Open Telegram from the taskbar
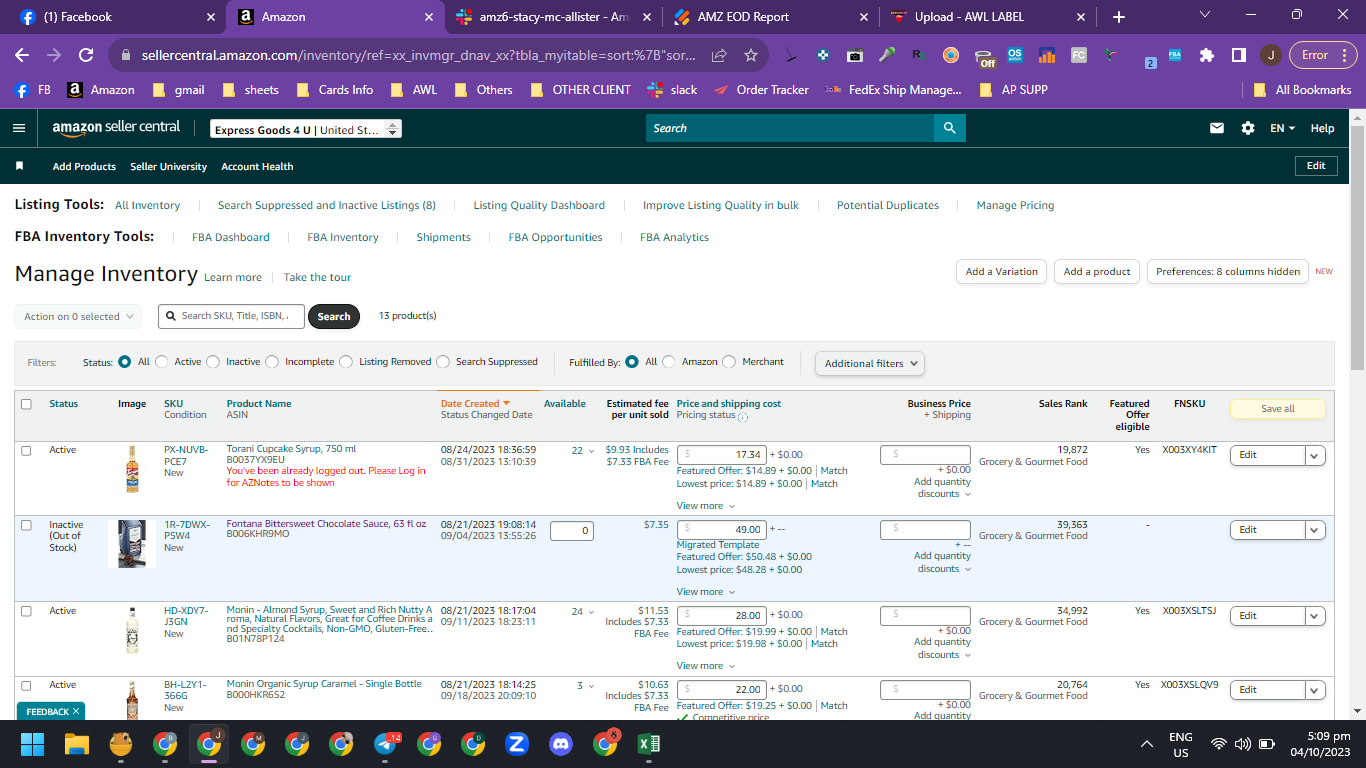The height and width of the screenshot is (768, 1366). 385,744
